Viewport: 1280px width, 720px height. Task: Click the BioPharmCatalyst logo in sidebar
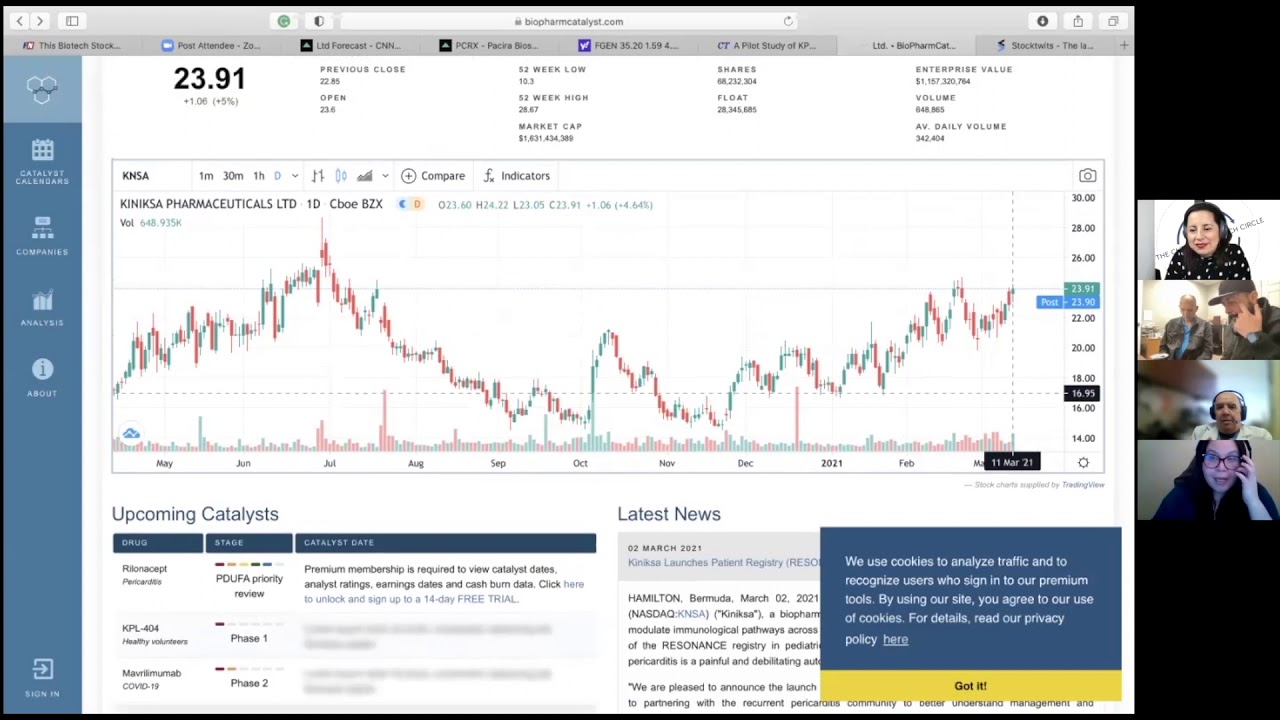42,90
